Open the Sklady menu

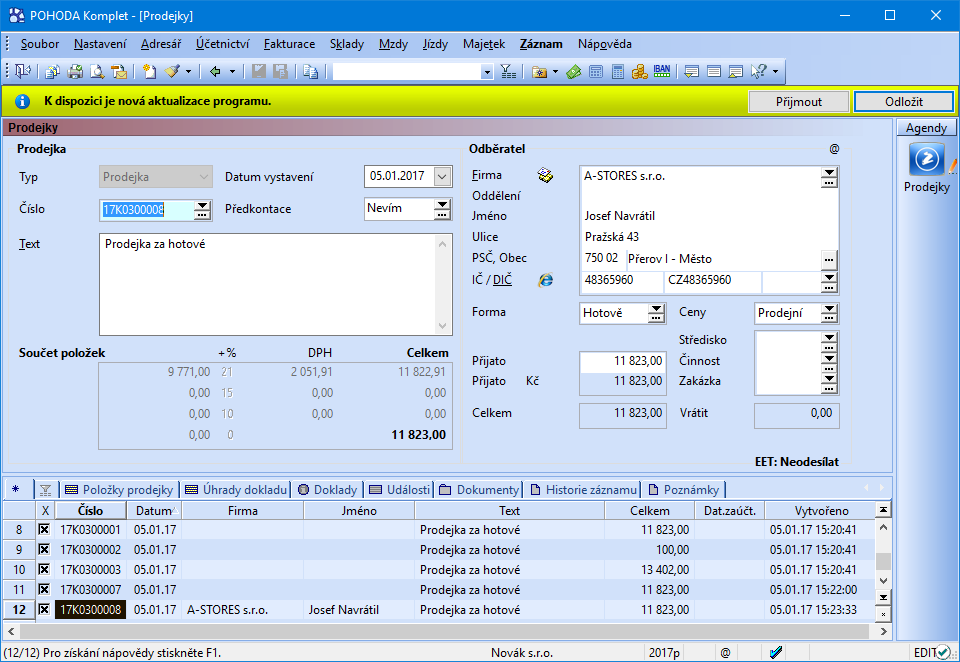347,44
